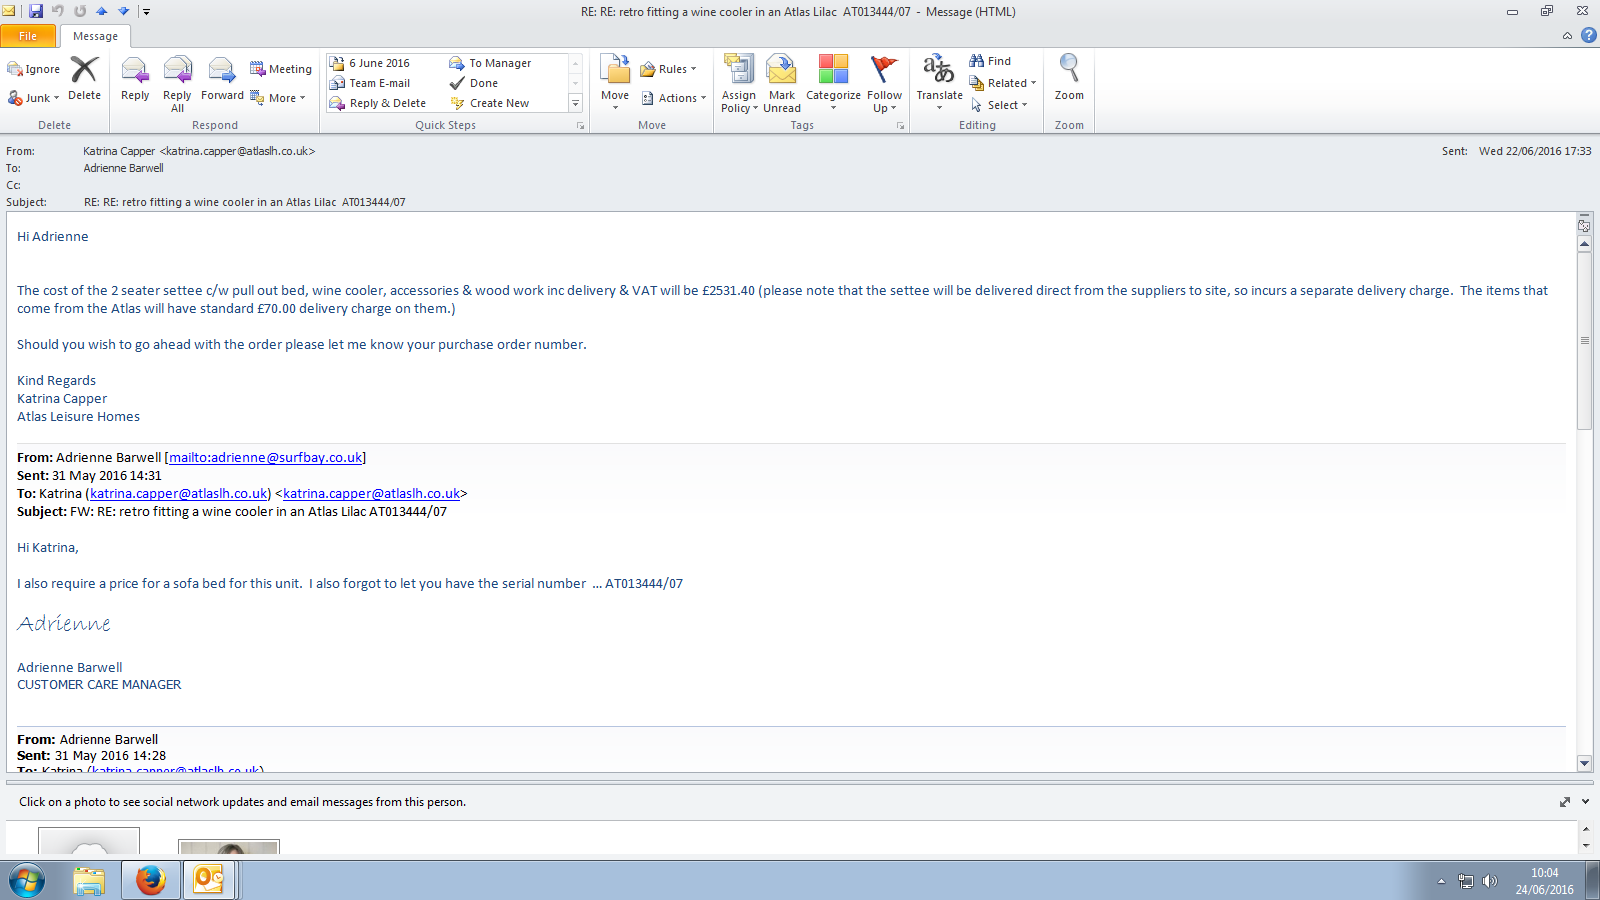Run the '6 June 2016' quick step
This screenshot has width=1600, height=900.
point(370,63)
